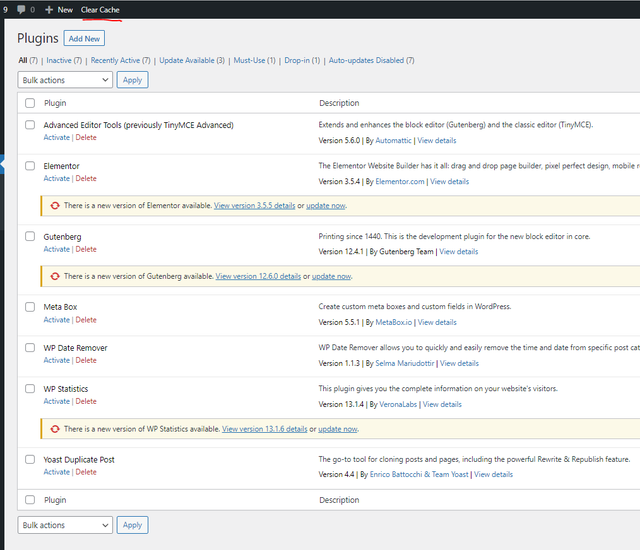Viewport: 640px width, 550px height.
Task: Open the comments bubble icon in admin bar
Action: click(x=21, y=9)
